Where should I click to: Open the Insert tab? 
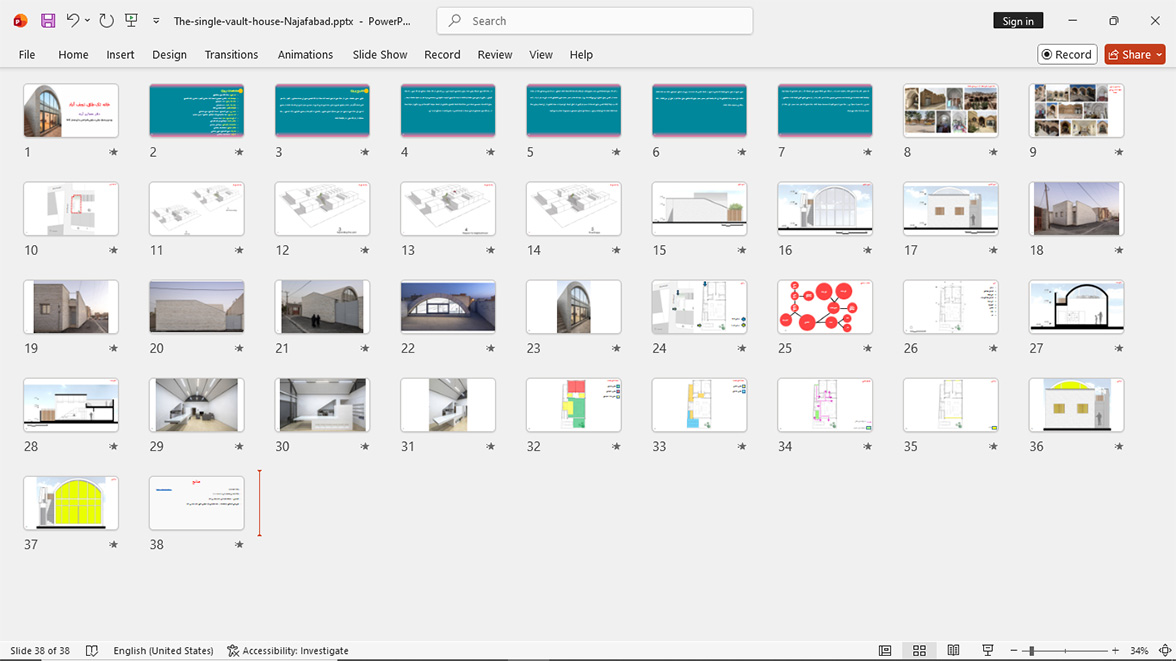[x=120, y=55]
